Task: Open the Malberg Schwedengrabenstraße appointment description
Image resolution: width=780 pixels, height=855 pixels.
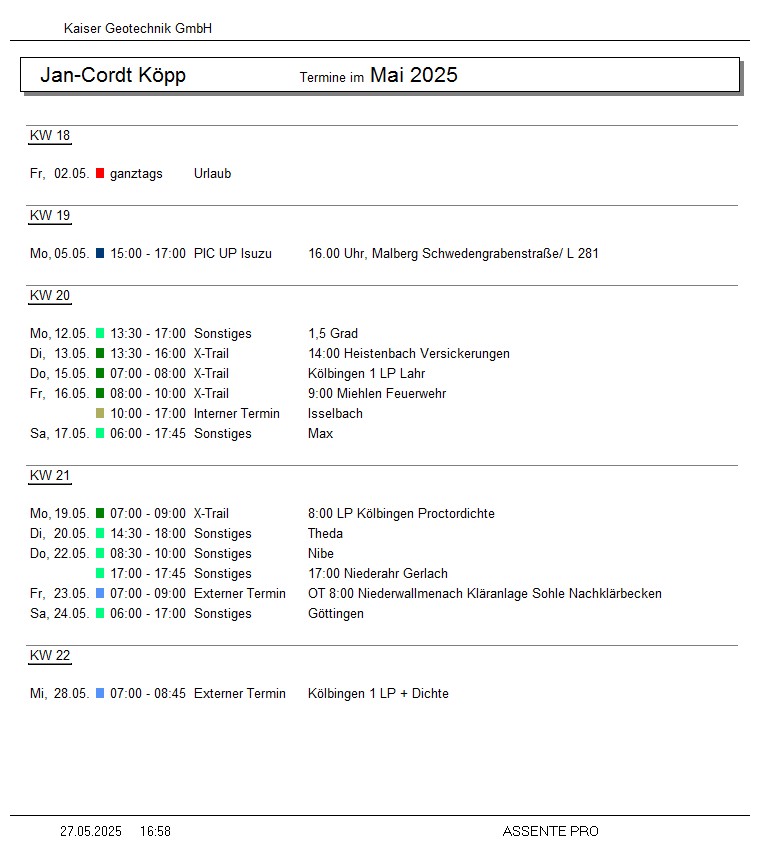Action: [x=453, y=254]
